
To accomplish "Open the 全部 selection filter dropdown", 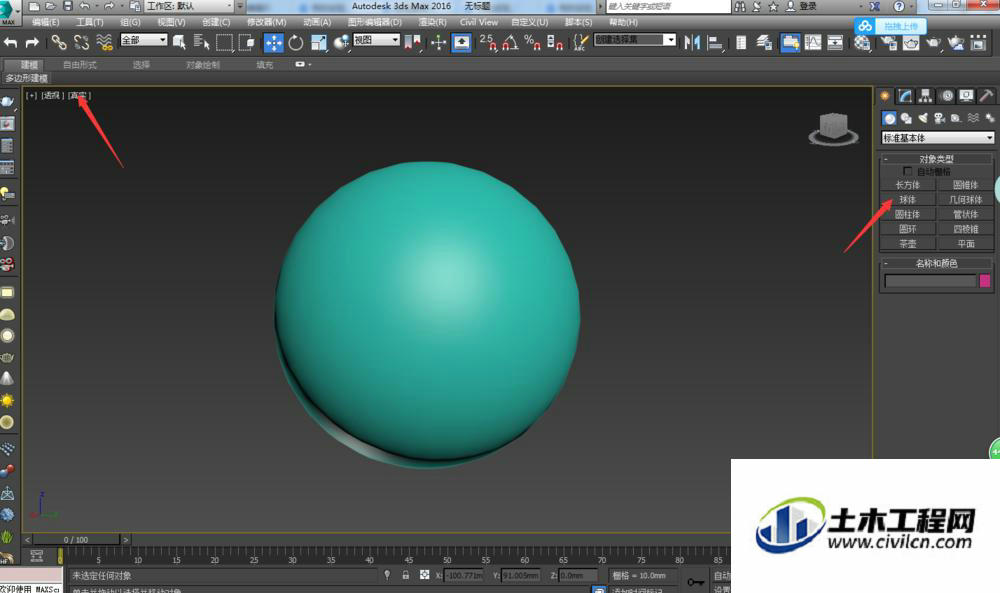I will pos(144,40).
